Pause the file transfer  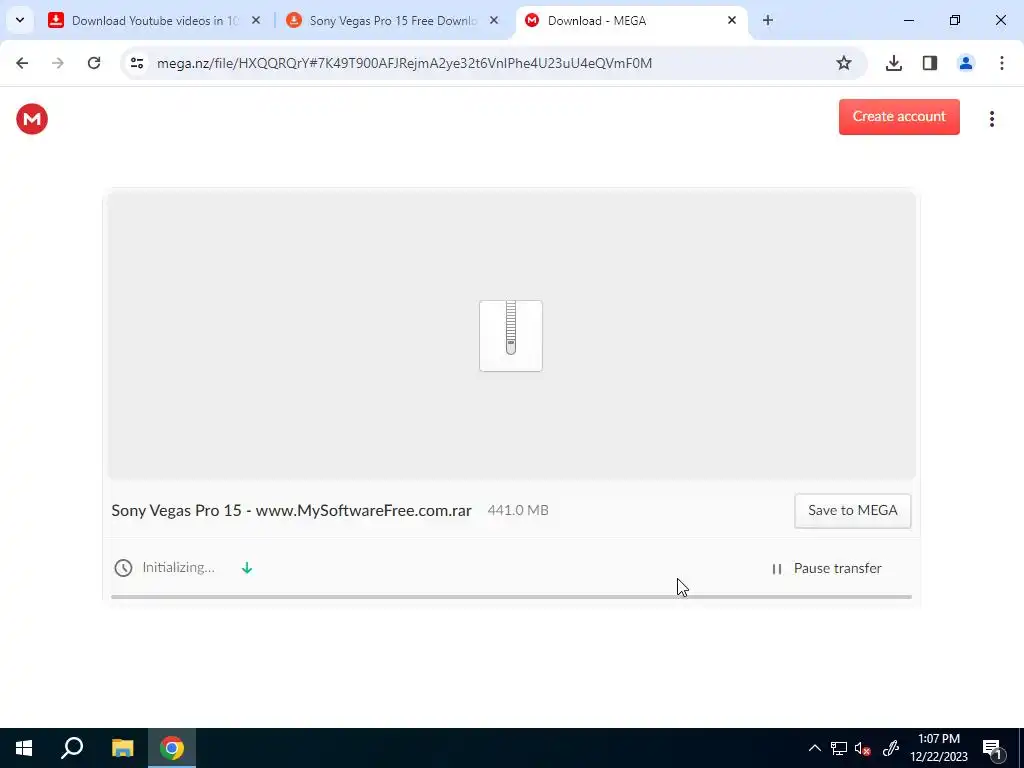(827, 569)
